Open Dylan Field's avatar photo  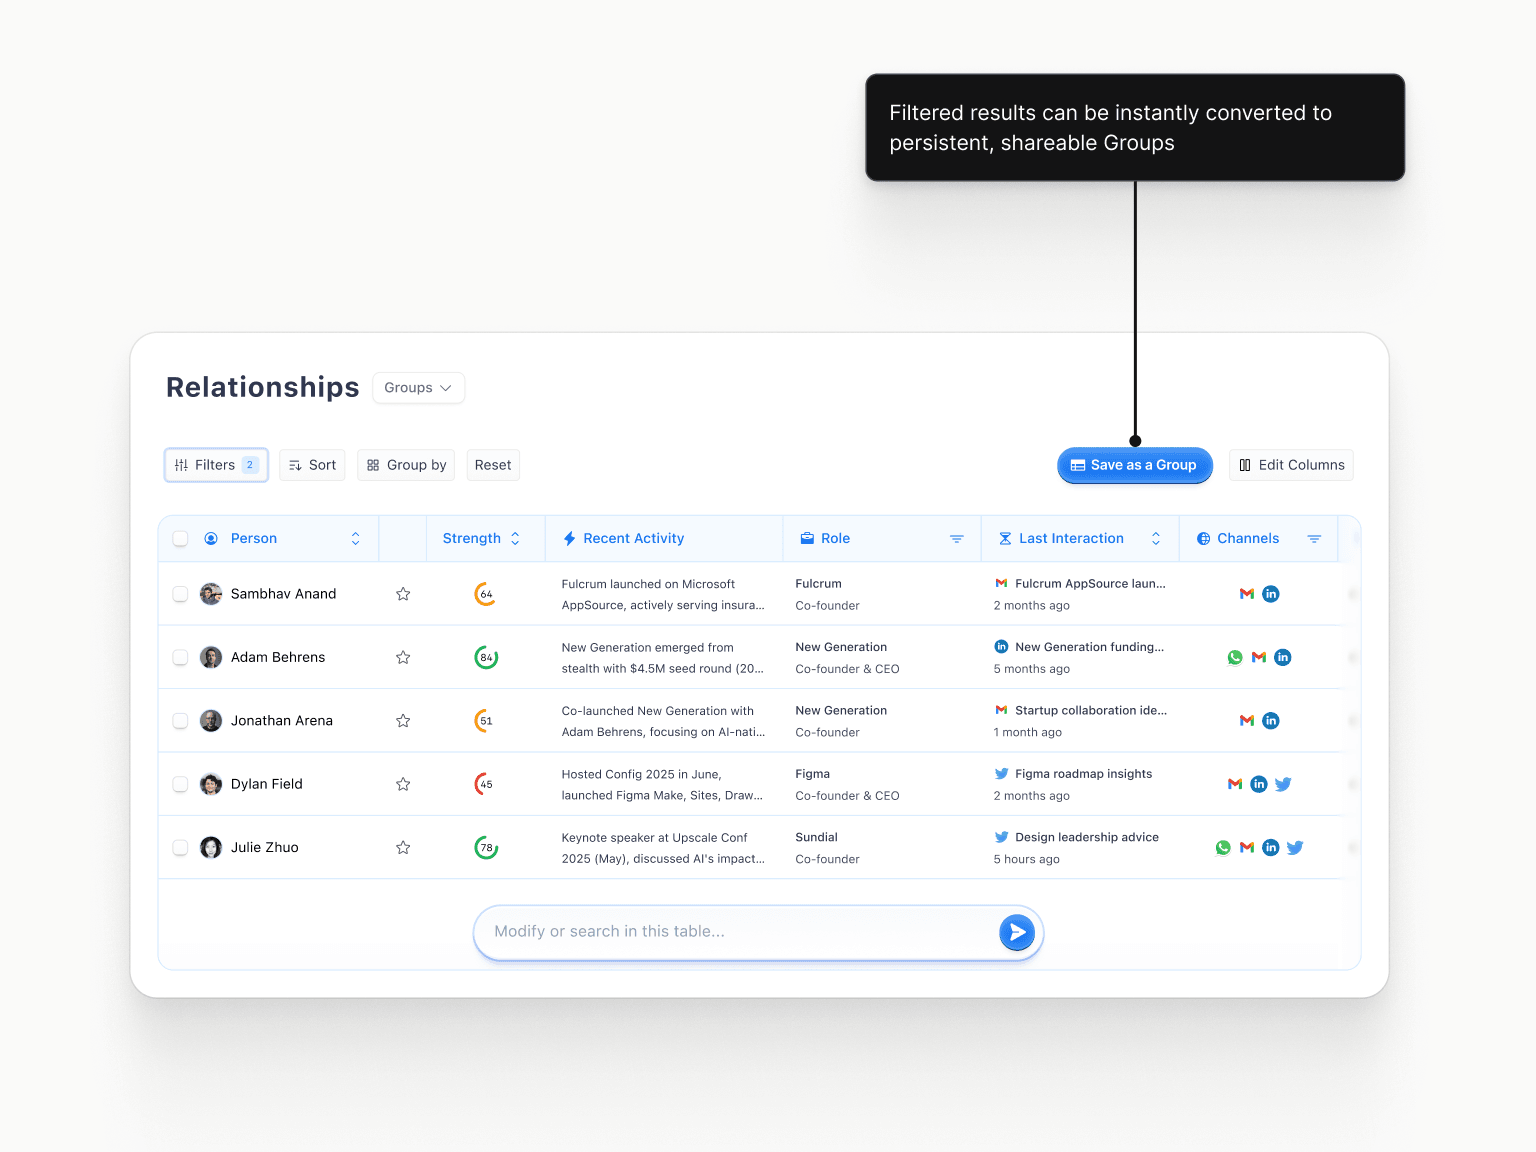(211, 784)
